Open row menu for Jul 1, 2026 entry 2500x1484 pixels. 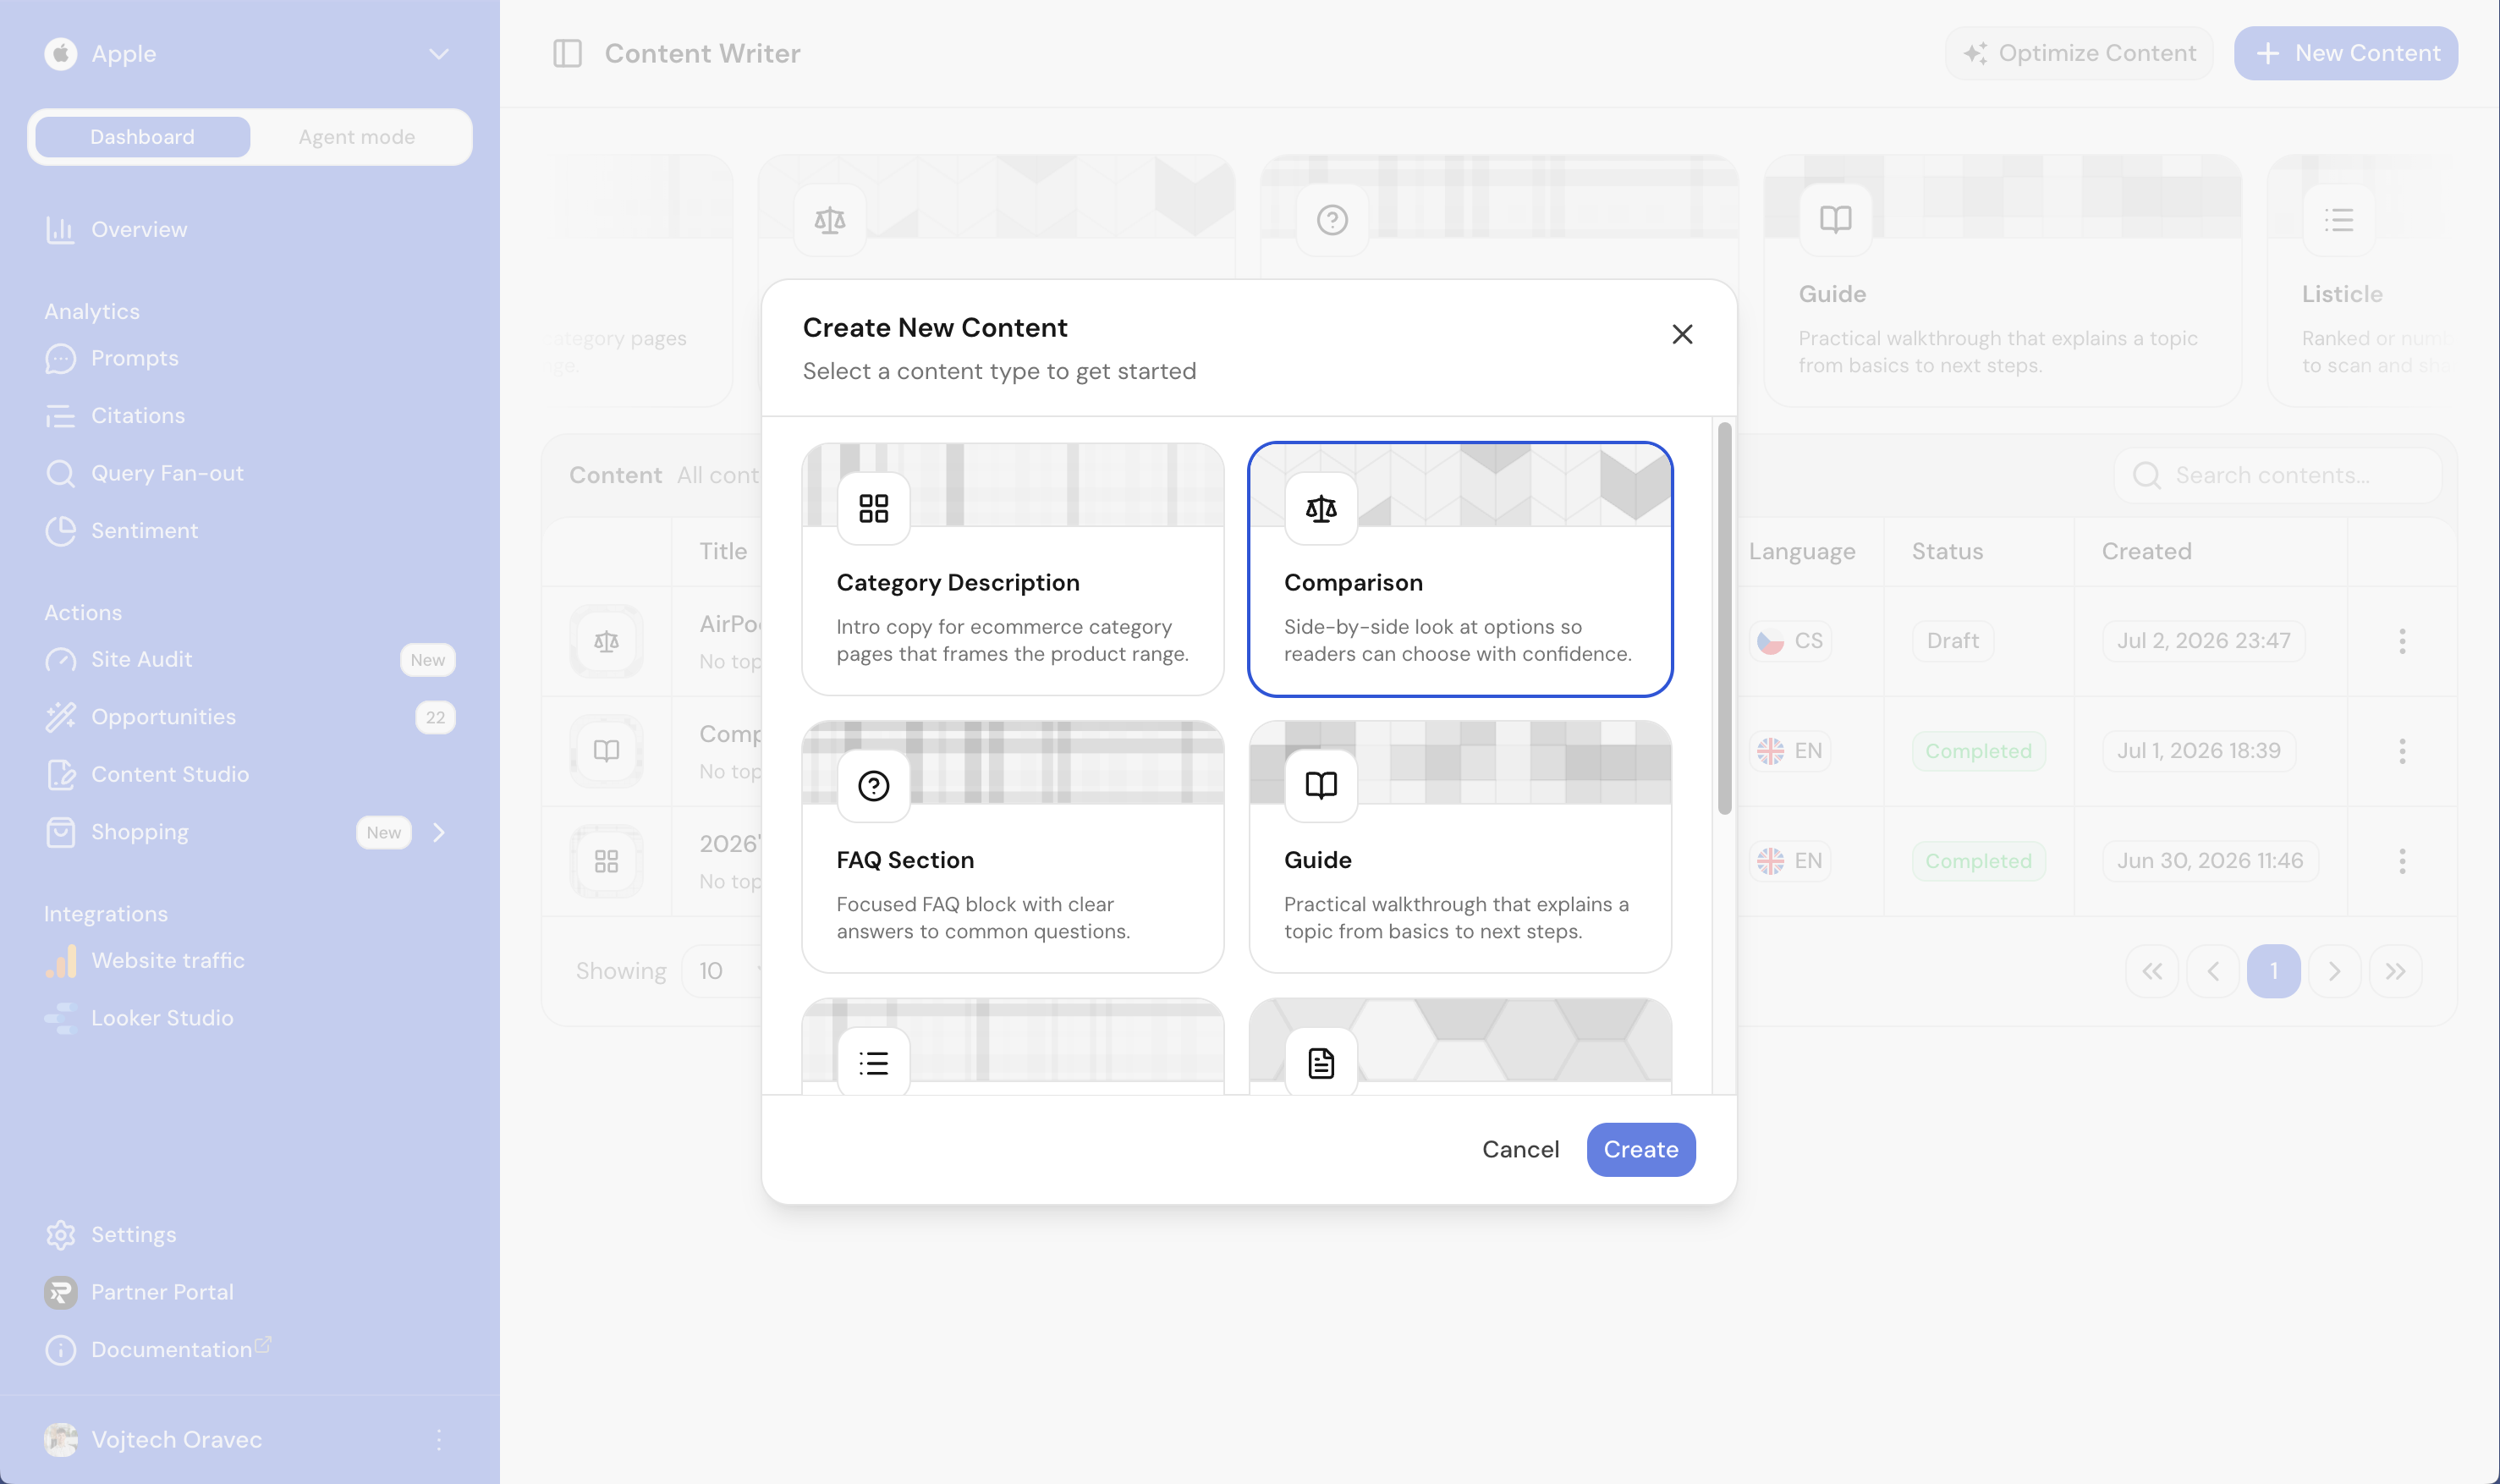point(2401,751)
